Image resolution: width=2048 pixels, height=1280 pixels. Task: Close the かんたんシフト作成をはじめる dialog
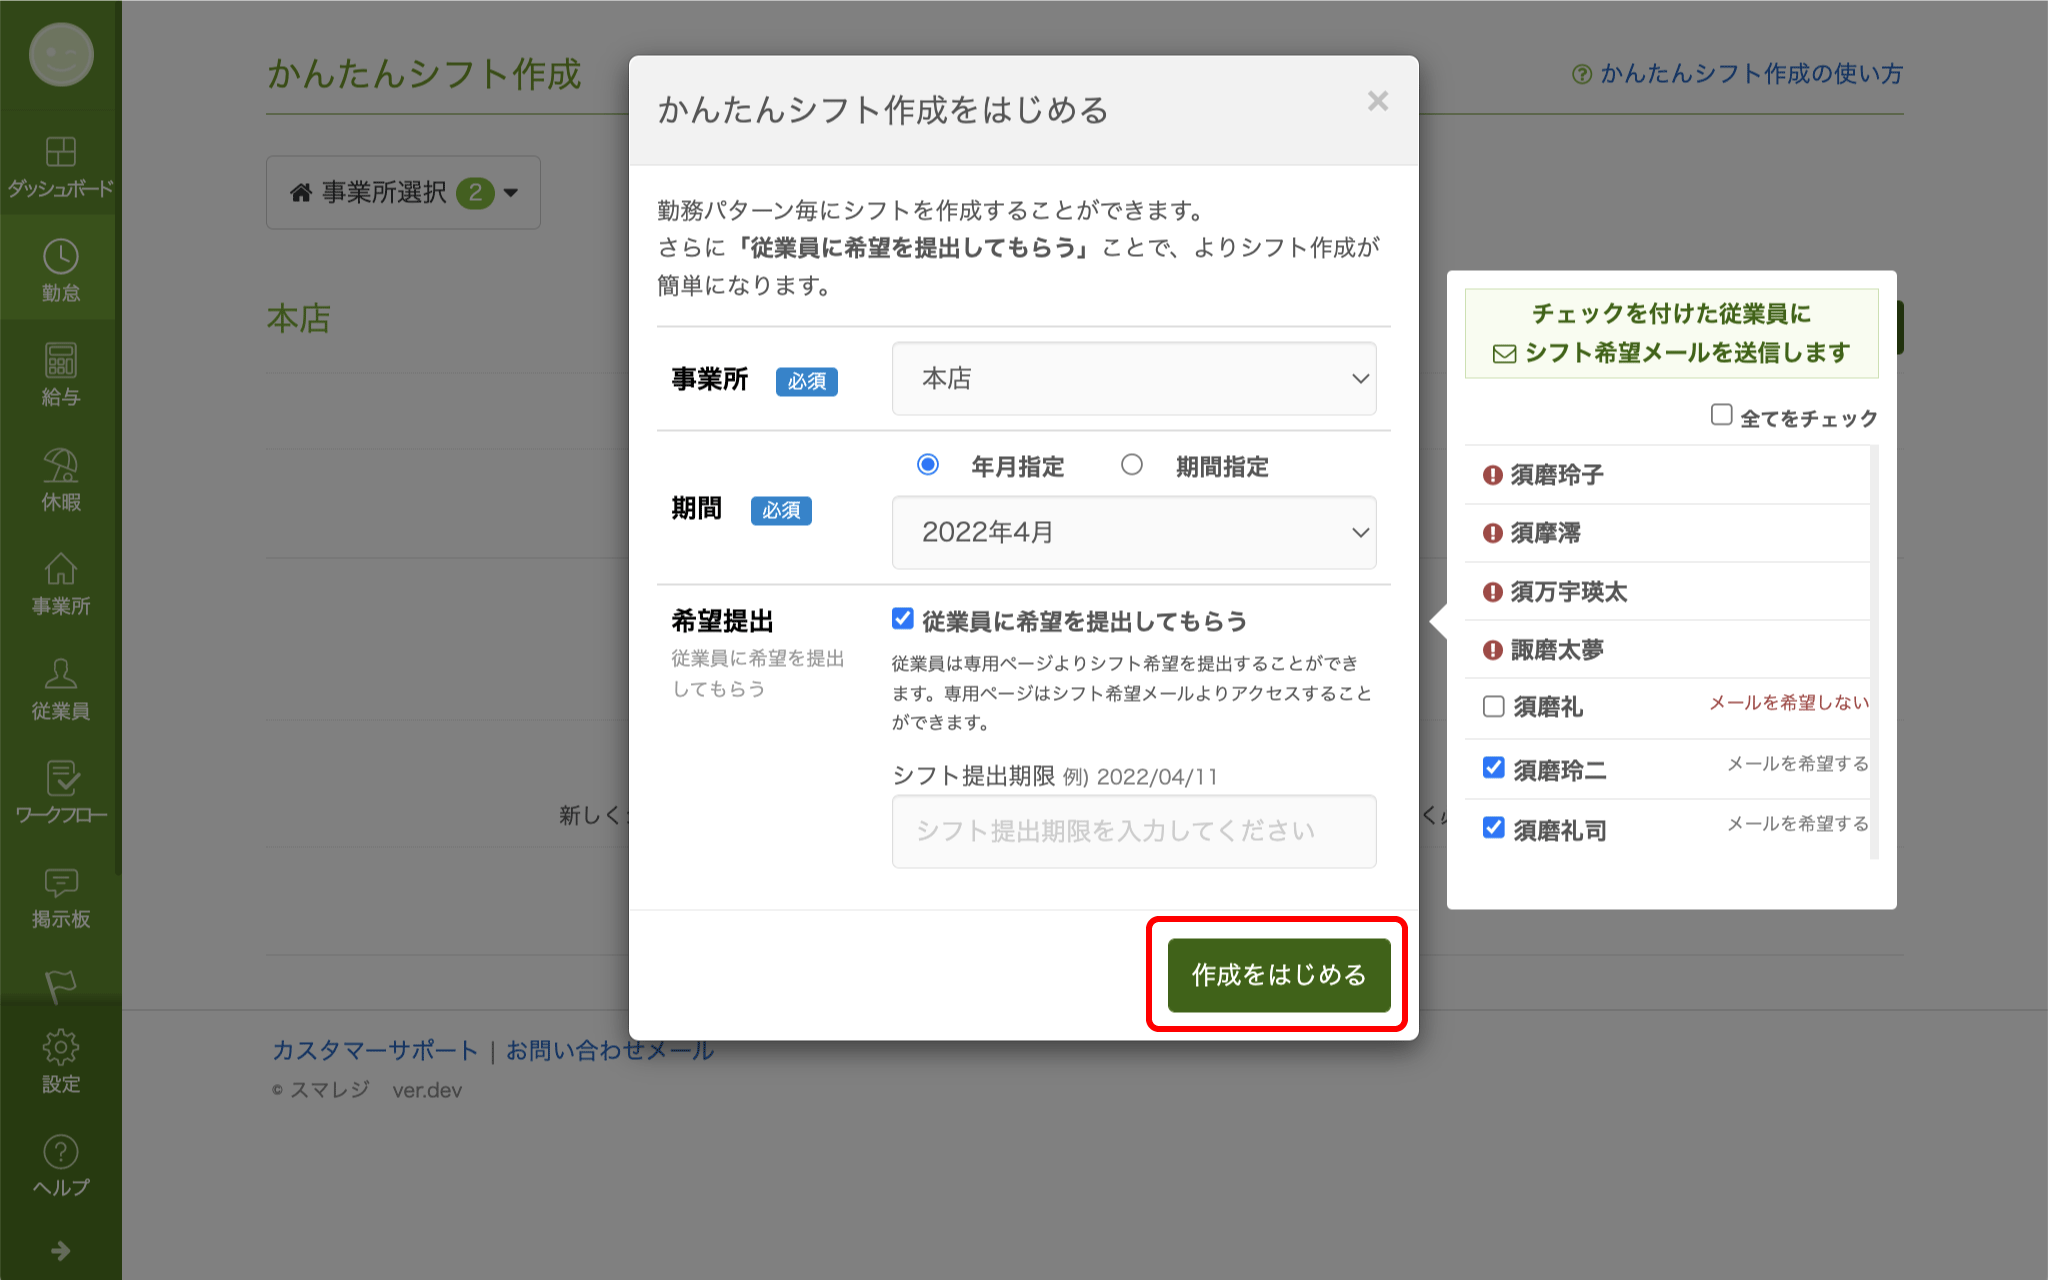pos(1378,101)
